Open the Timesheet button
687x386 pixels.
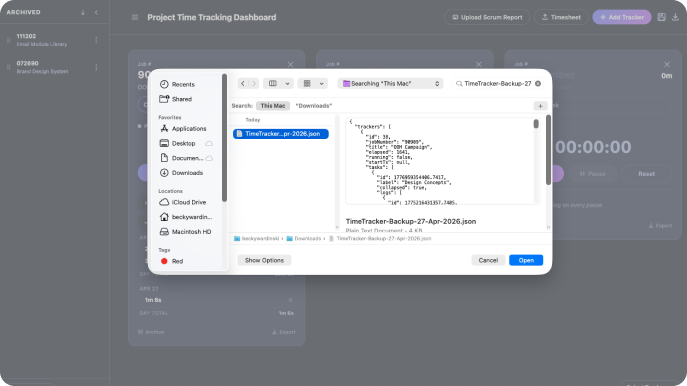tap(561, 17)
